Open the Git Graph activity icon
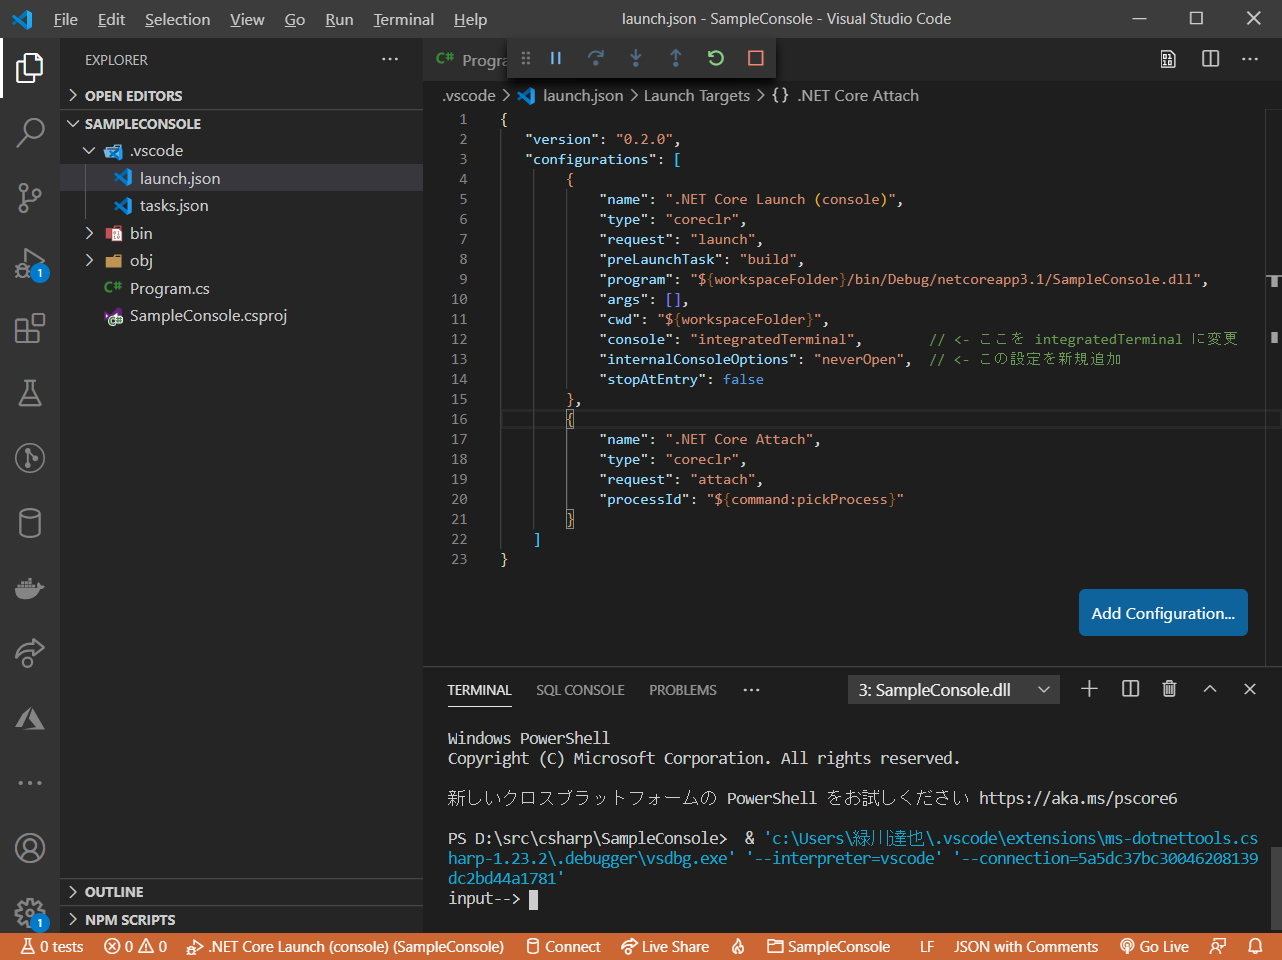Viewport: 1282px width, 960px height. tap(30, 458)
